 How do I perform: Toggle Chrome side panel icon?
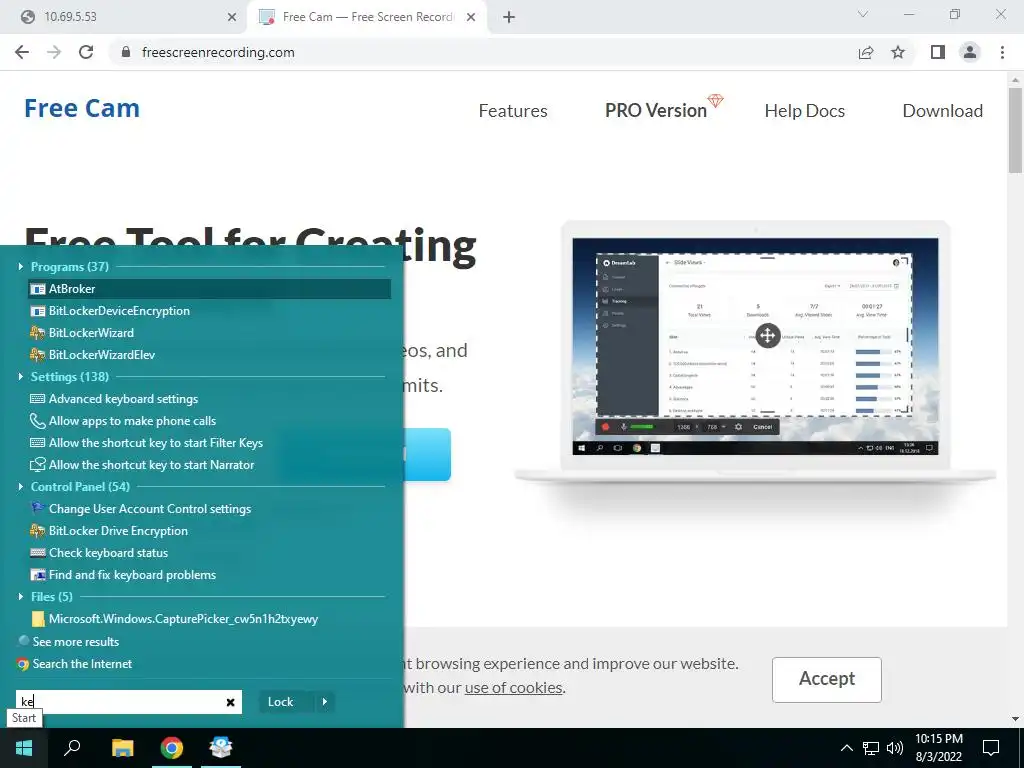(938, 52)
